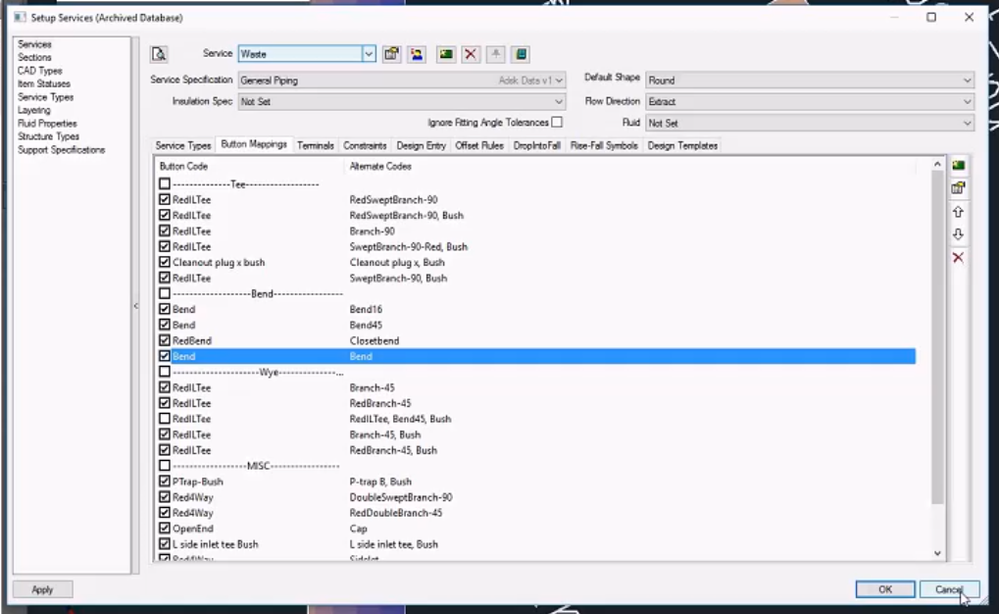Image resolution: width=999 pixels, height=614 pixels.
Task: Switch to the Offset Rules tab
Action: (479, 146)
